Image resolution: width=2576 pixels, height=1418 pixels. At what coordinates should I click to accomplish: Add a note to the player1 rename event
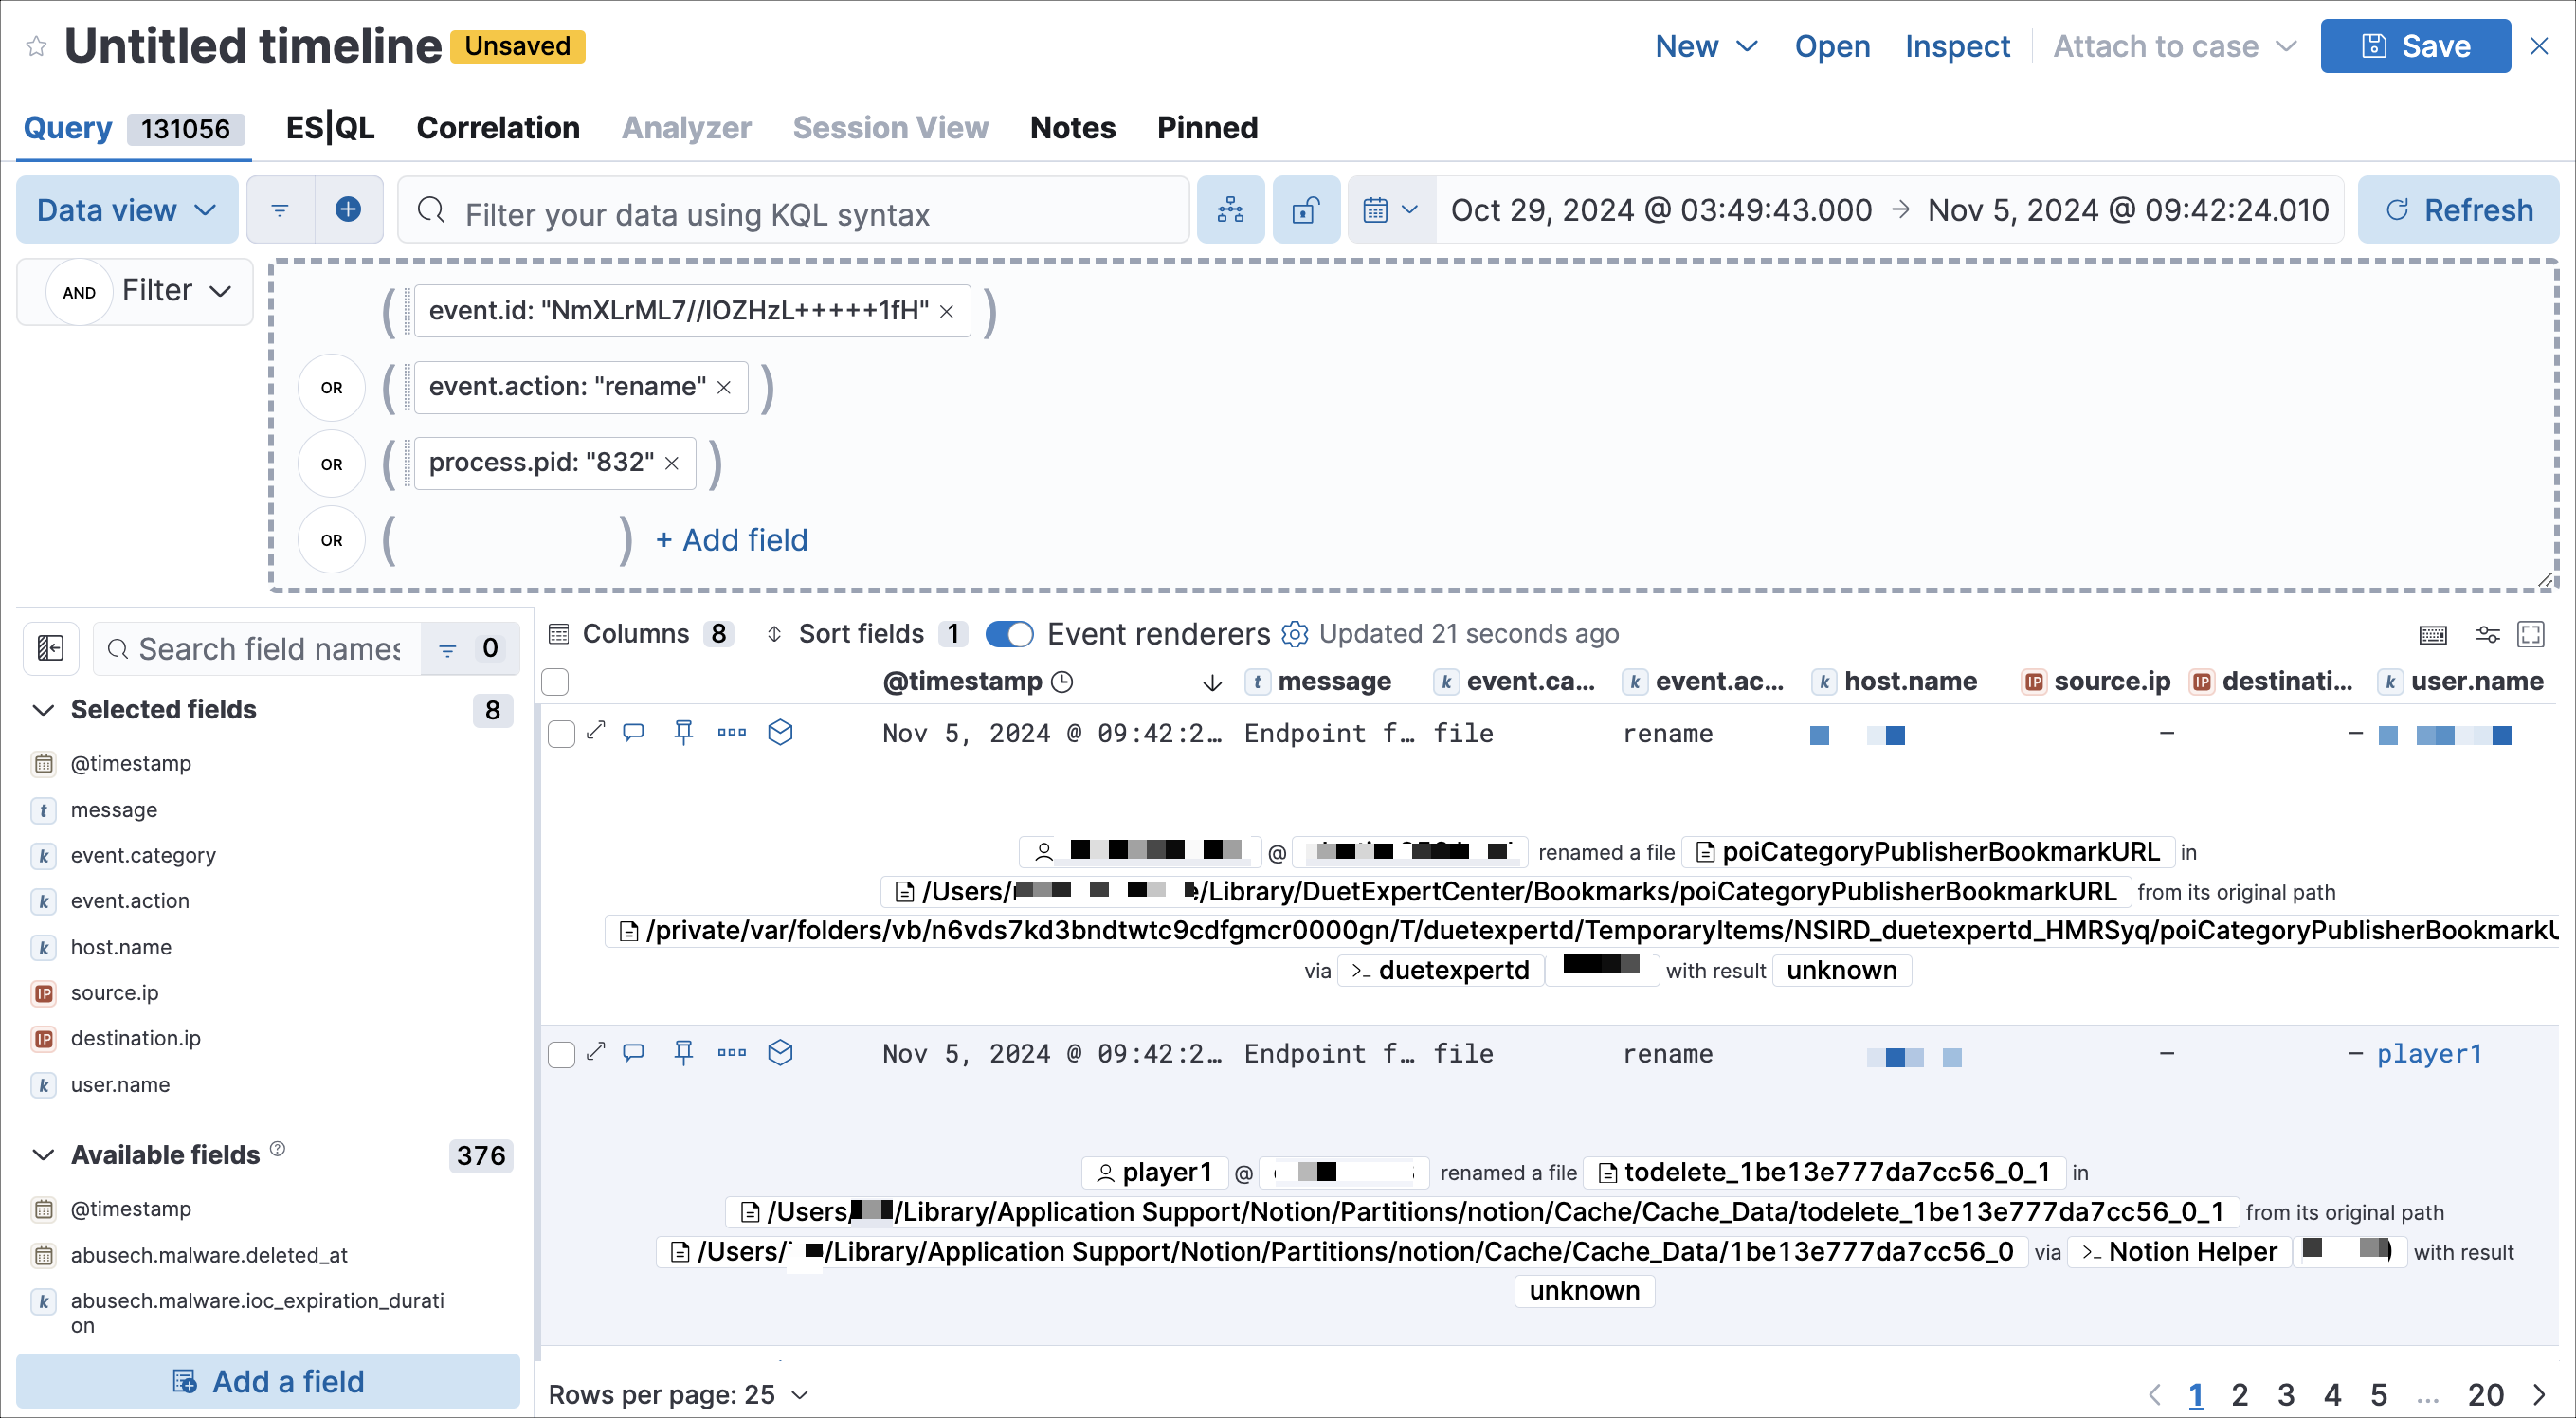point(633,1053)
